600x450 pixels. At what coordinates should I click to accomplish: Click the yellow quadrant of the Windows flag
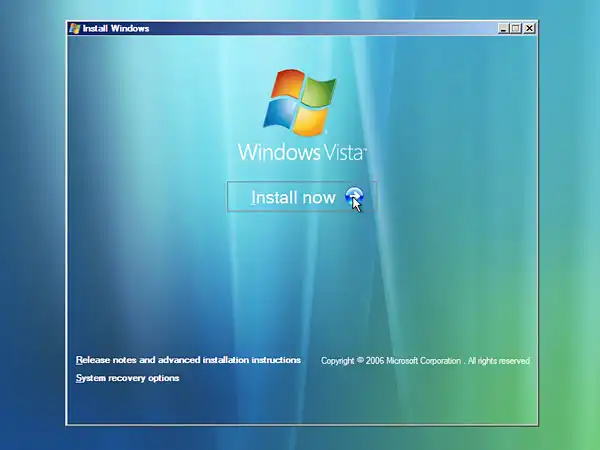point(310,119)
